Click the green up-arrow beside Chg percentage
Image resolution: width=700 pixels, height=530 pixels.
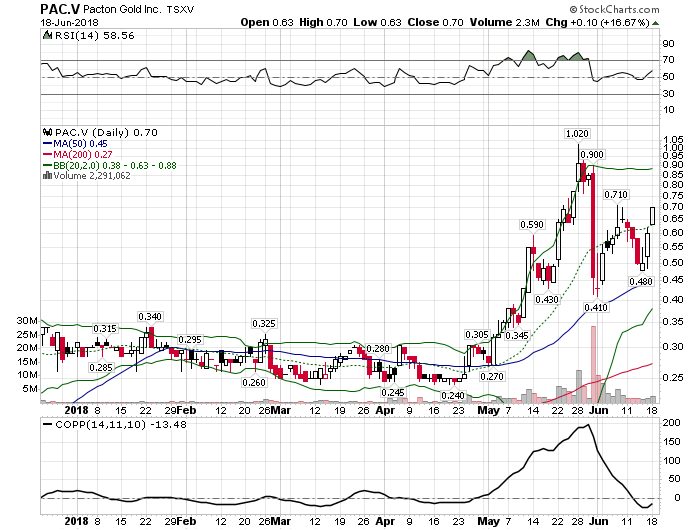click(x=655, y=23)
